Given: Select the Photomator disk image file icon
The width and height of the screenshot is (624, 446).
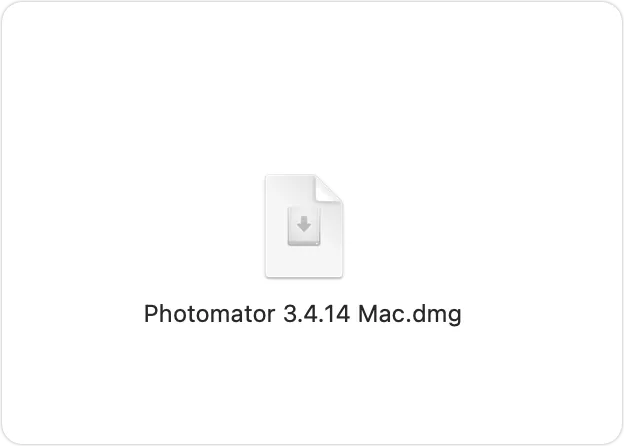Looking at the screenshot, I should pos(304,226).
